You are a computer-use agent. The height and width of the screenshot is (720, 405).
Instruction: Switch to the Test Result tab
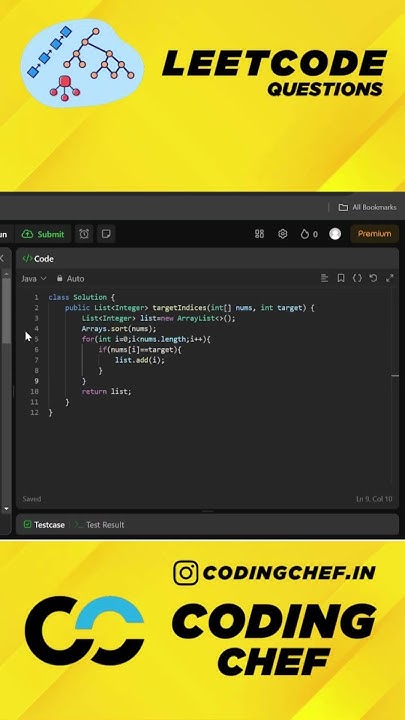click(100, 524)
